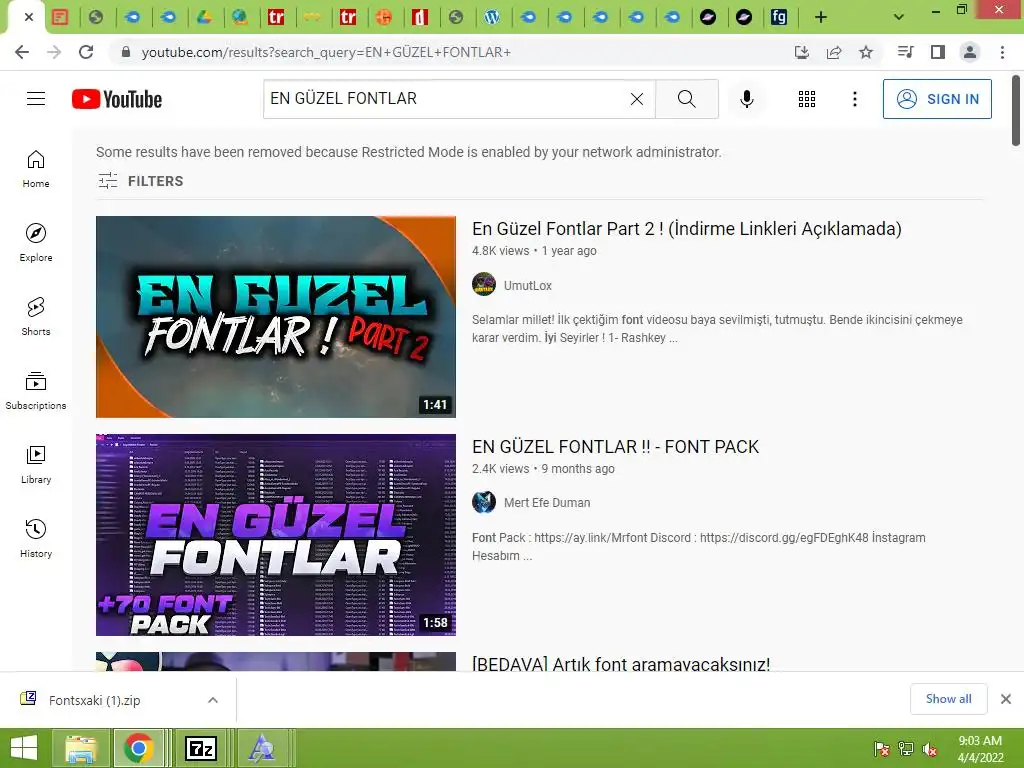
Task: Open the YouTube apps grid
Action: coord(807,99)
